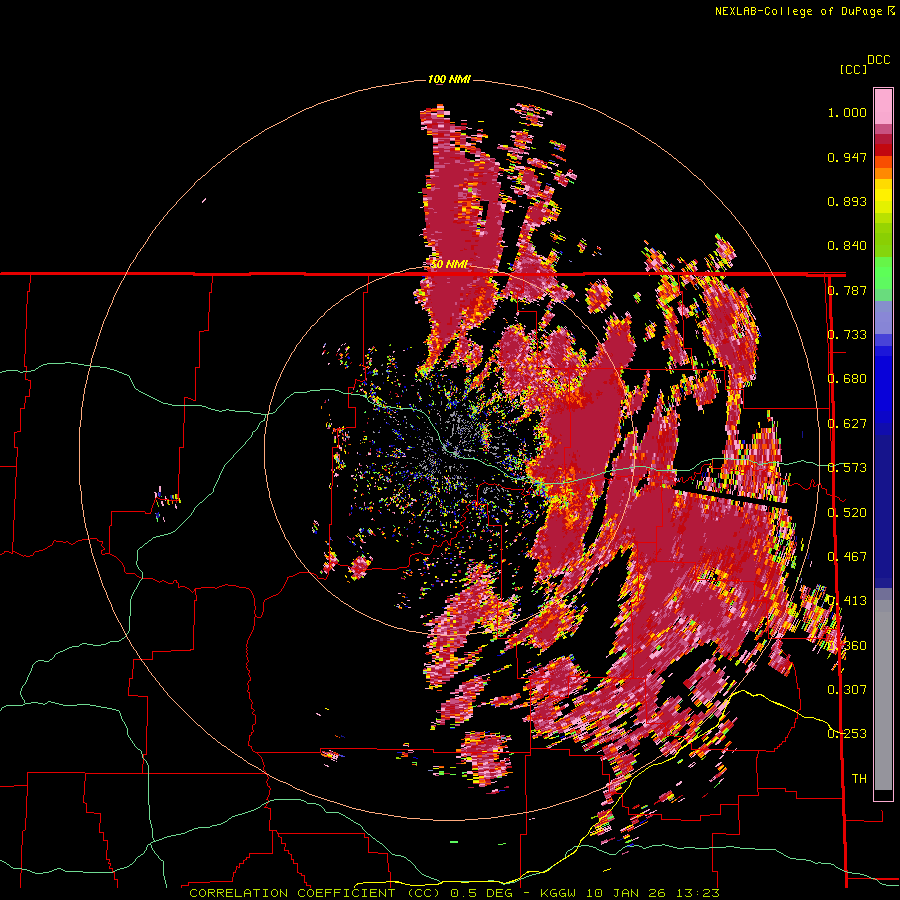The width and height of the screenshot is (900, 900).
Task: Click the 50 NMI range ring label
Action: [x=449, y=264]
